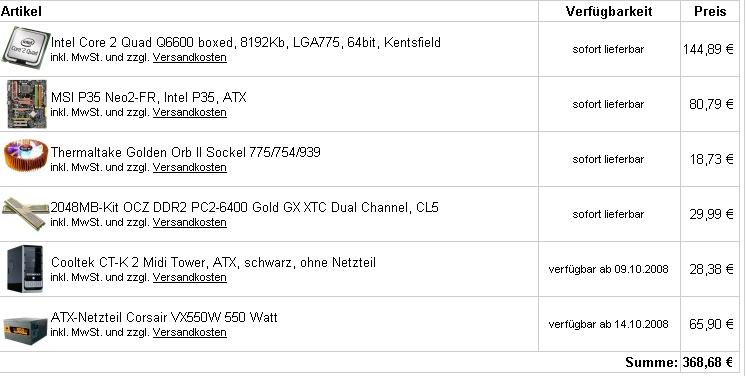The width and height of the screenshot is (747, 376).
Task: Select the Thermaltake Golden Orb cooler picture
Action: click(x=26, y=155)
